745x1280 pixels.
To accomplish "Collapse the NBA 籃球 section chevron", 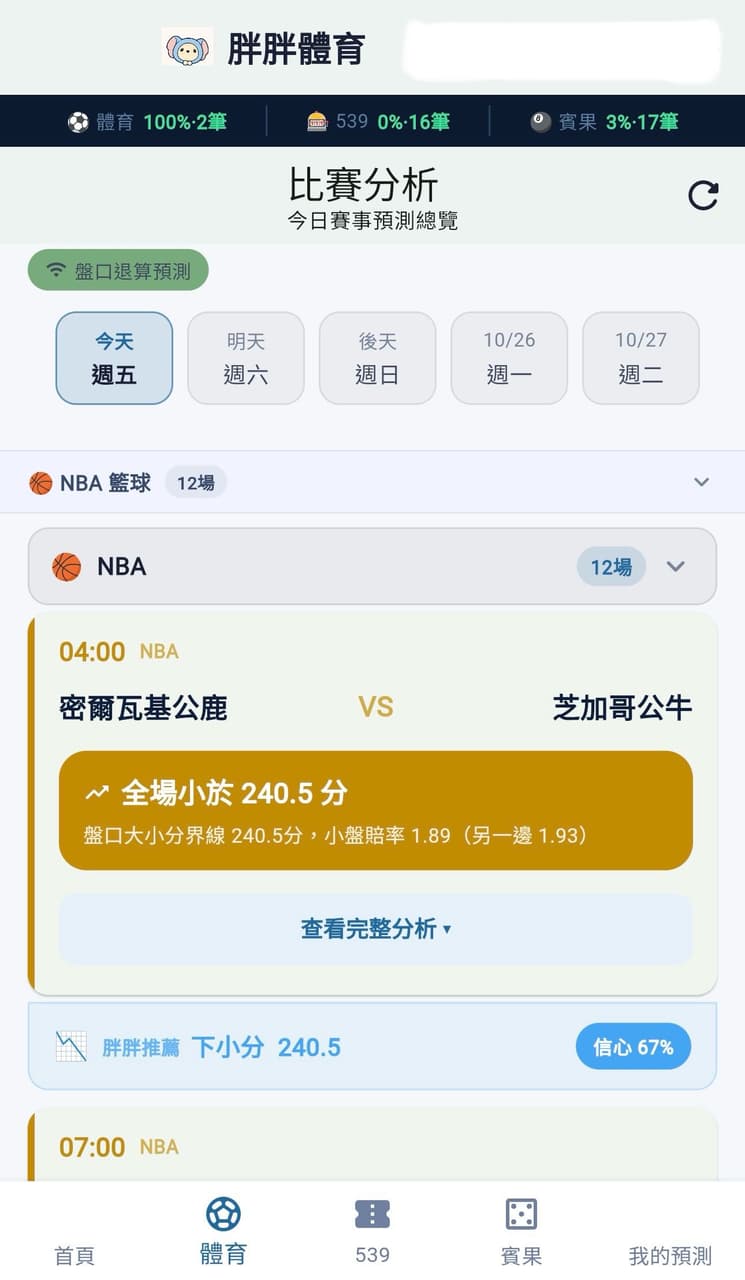I will 702,482.
